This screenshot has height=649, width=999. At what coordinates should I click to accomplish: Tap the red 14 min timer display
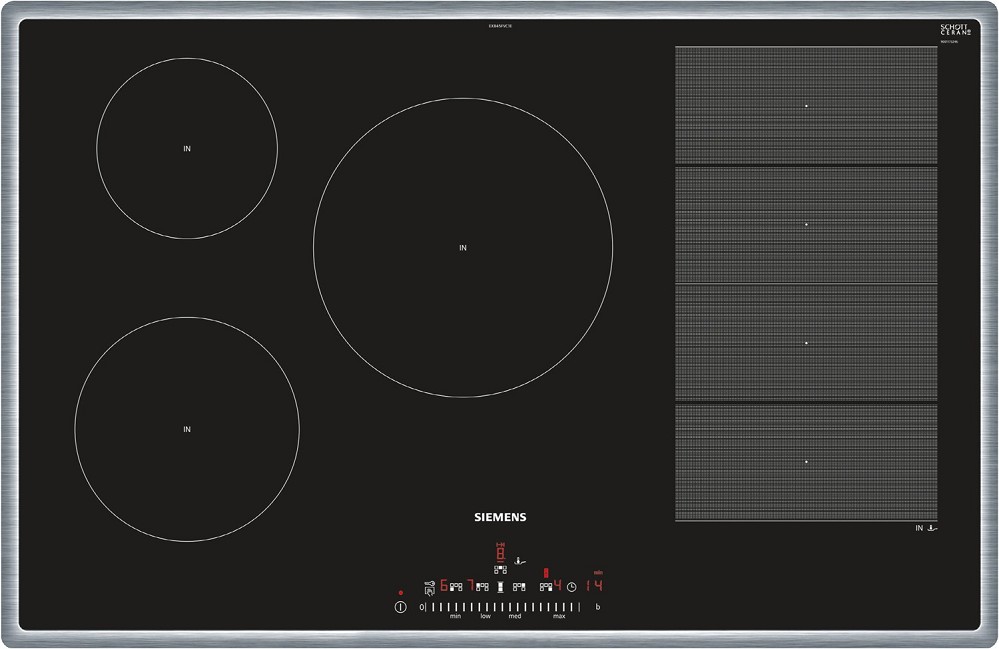pyautogui.click(x=594, y=586)
